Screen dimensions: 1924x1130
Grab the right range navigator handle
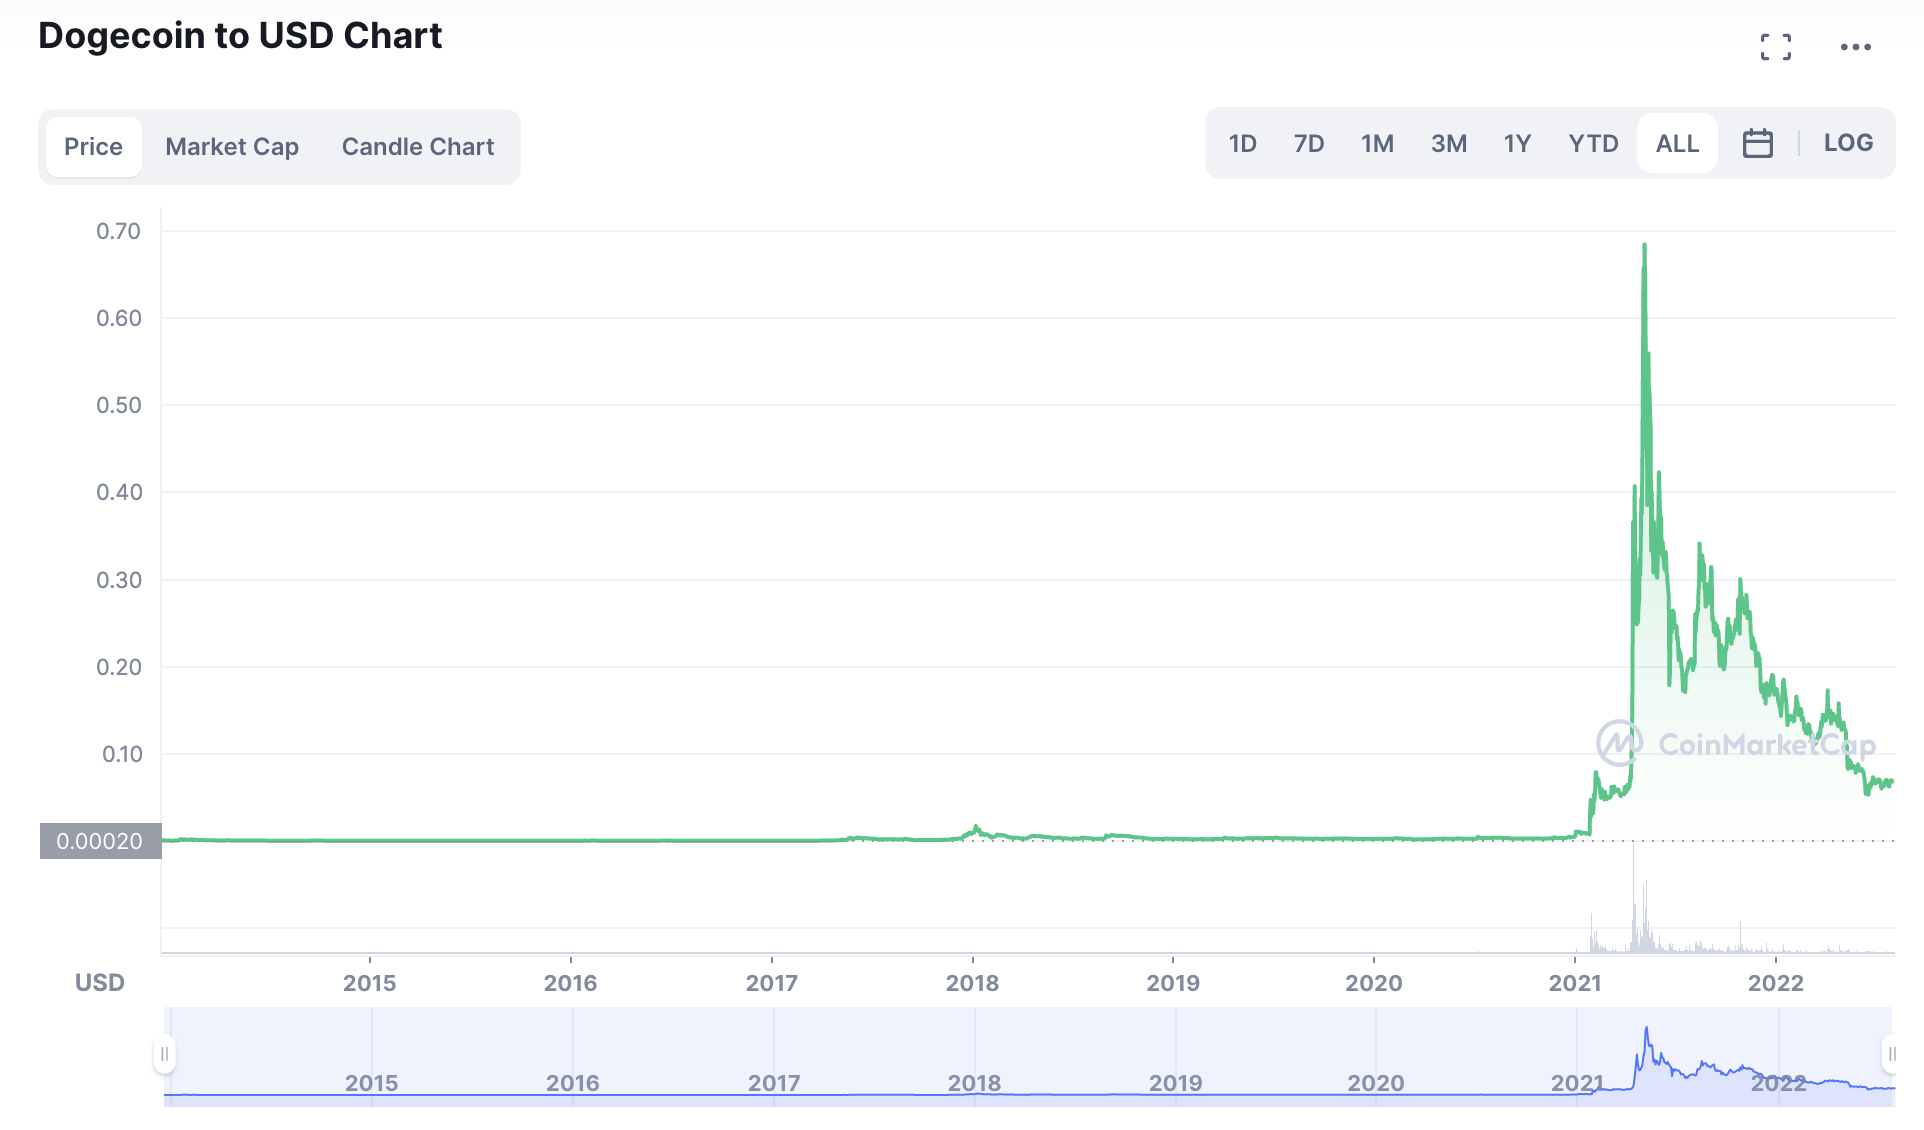1891,1054
